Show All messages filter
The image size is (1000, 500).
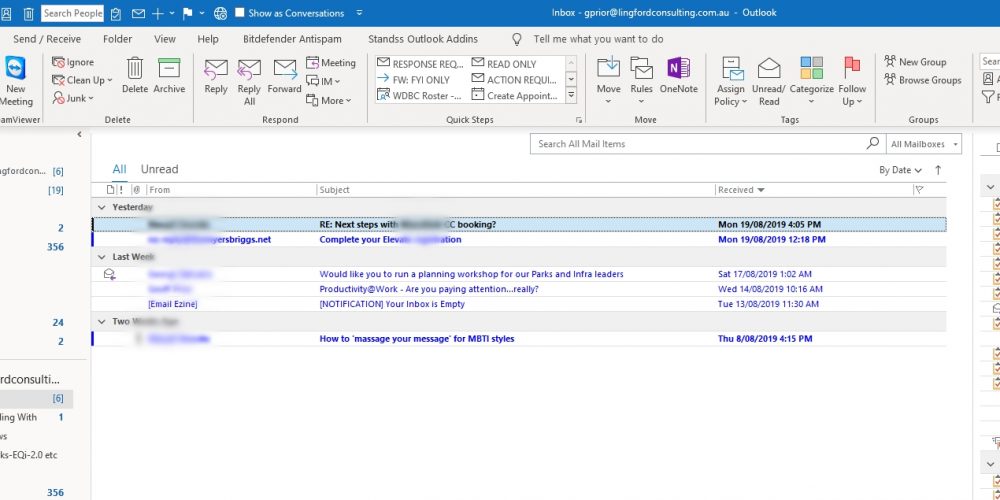tap(119, 169)
